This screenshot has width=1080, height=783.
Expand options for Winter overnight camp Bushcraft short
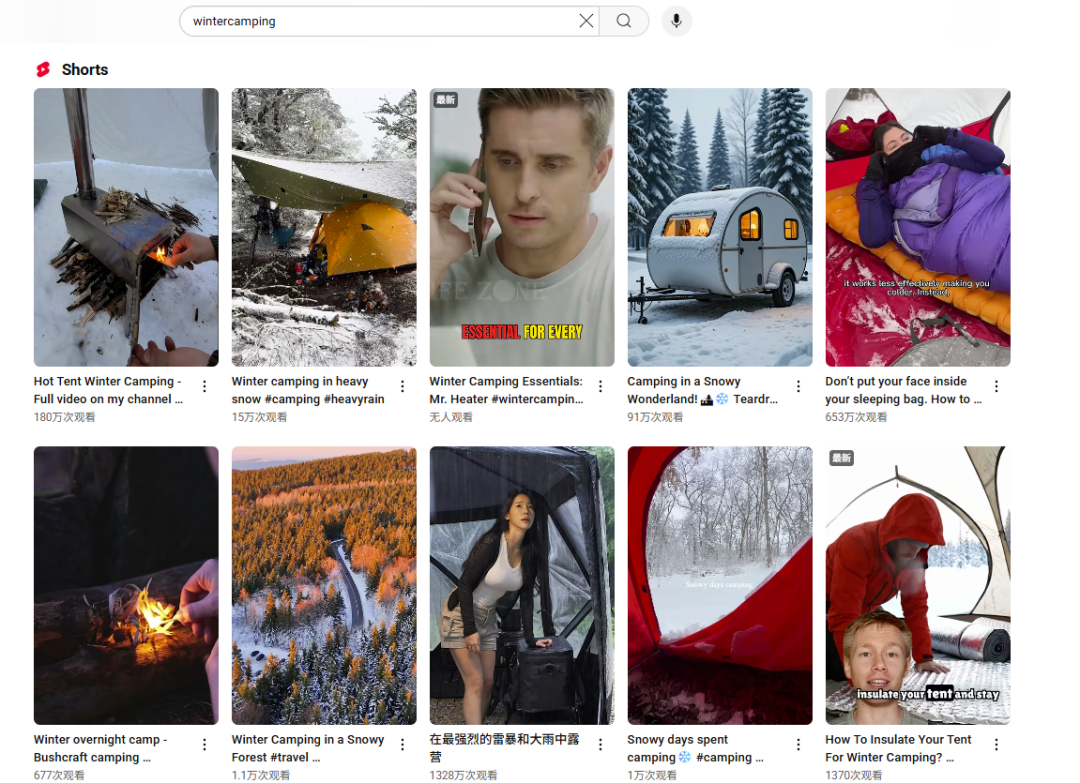(x=204, y=745)
